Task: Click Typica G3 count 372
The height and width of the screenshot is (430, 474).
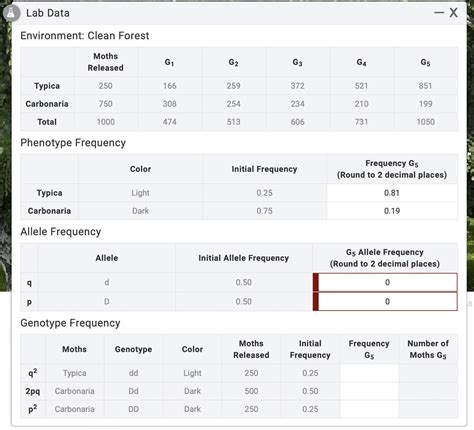Action: [x=297, y=86]
